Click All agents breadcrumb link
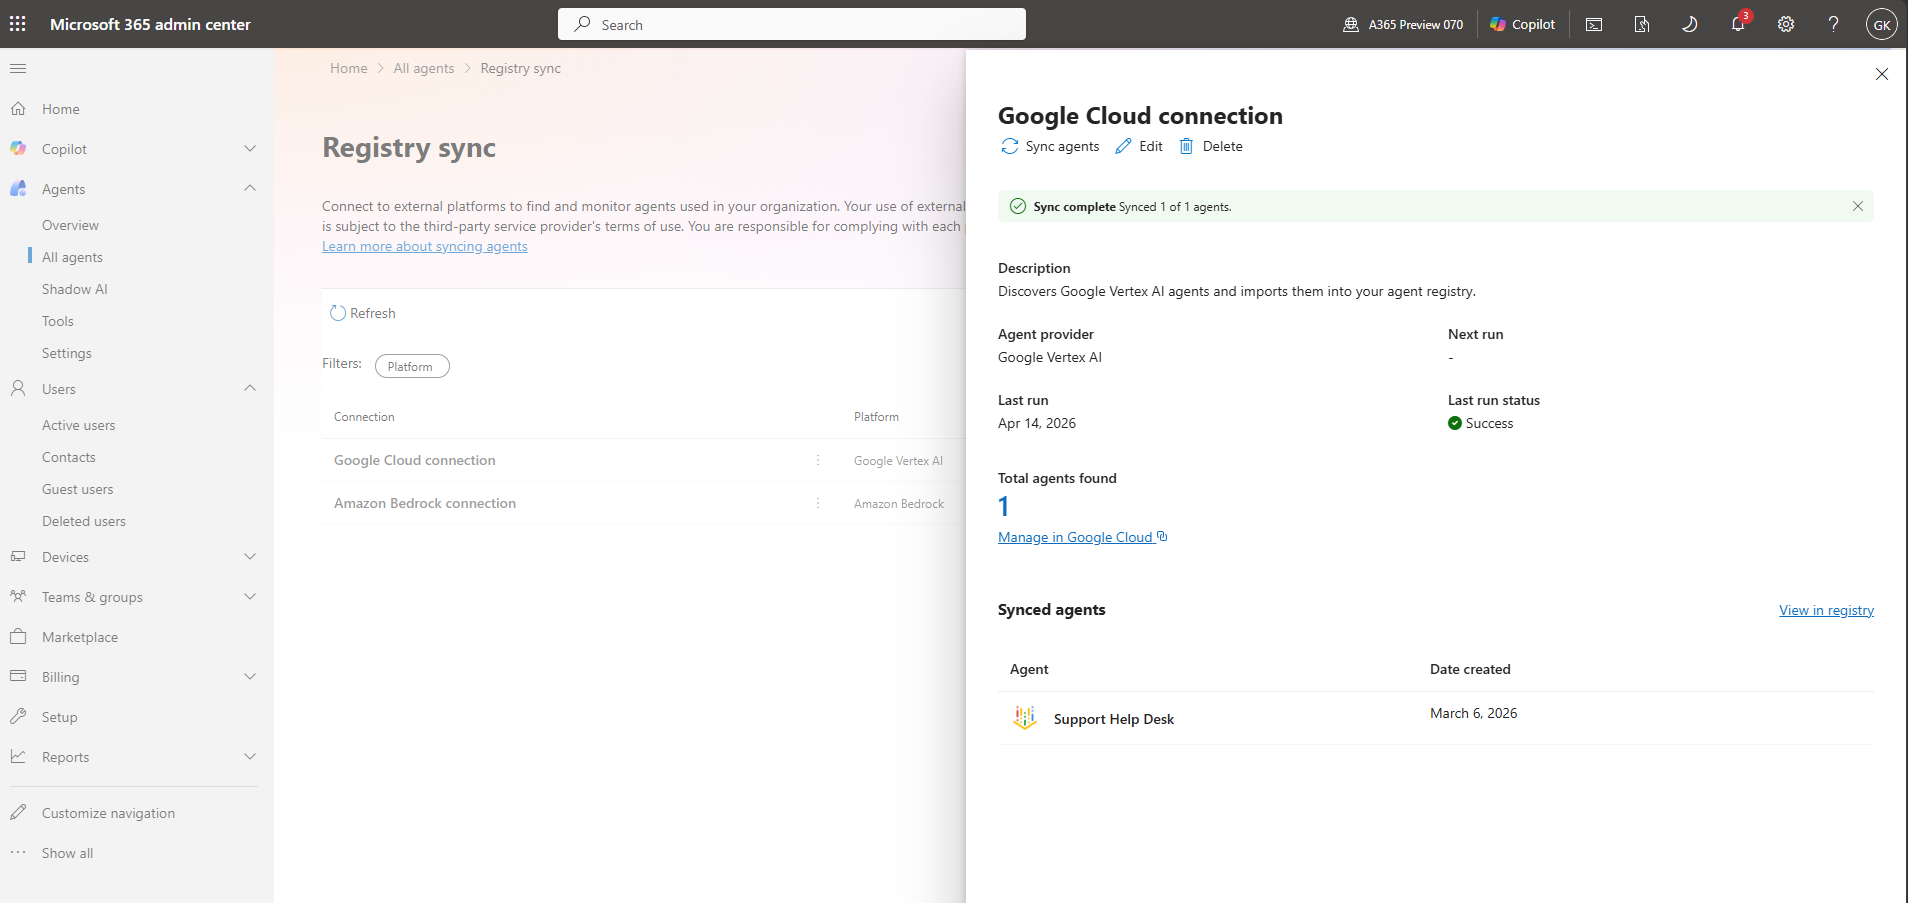The width and height of the screenshot is (1908, 903). click(424, 68)
